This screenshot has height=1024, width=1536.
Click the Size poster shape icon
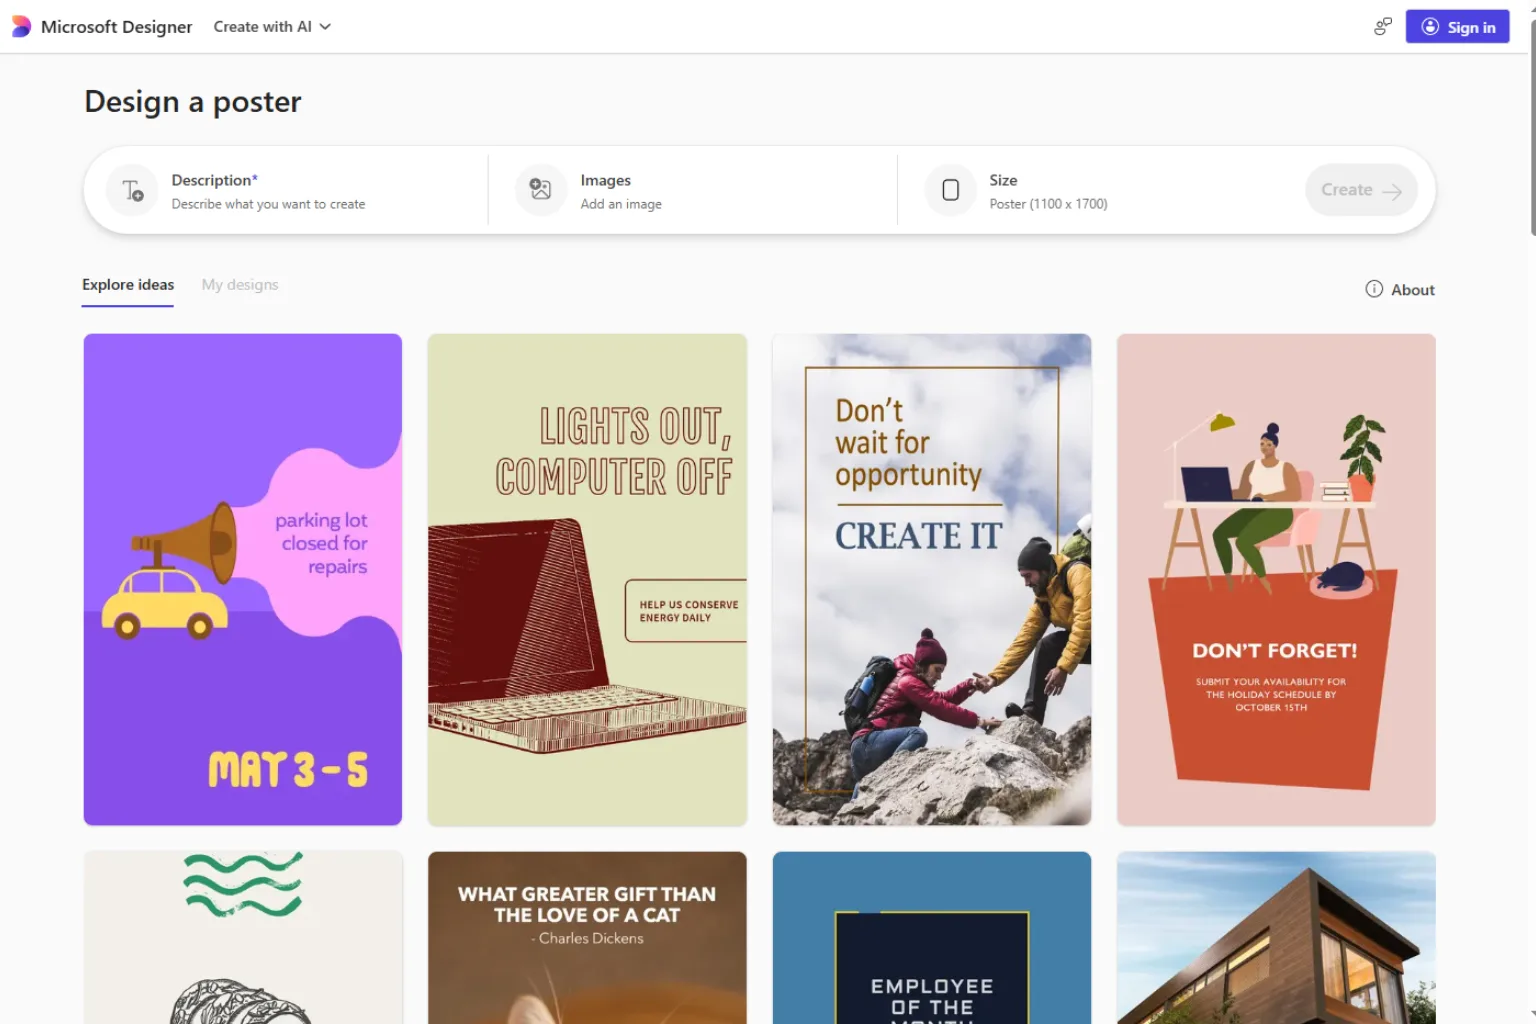(951, 190)
